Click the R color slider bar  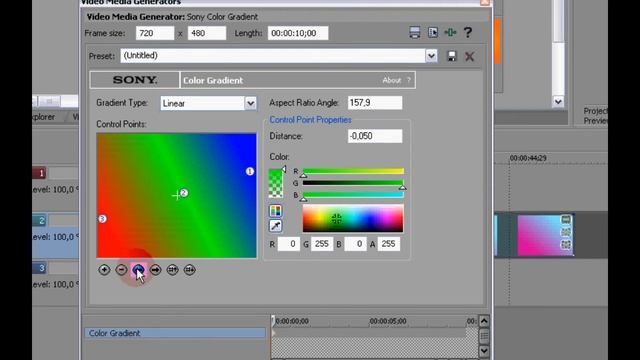tap(353, 171)
